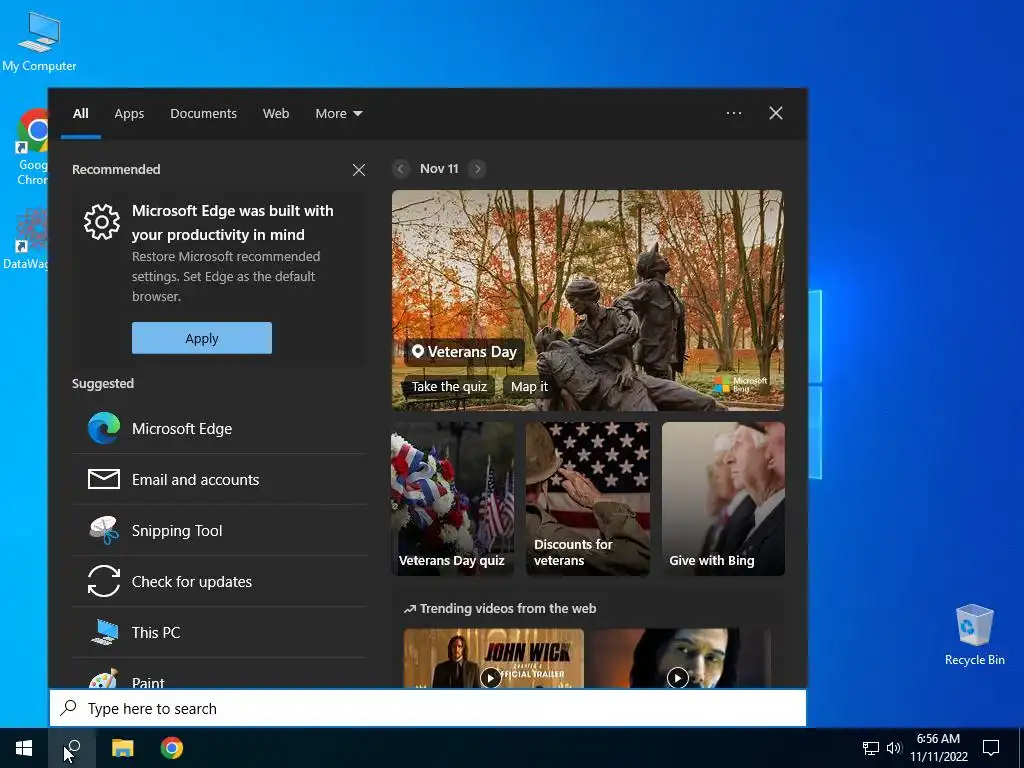The width and height of the screenshot is (1024, 768).
Task: Switch to the Apps tab
Action: click(129, 114)
